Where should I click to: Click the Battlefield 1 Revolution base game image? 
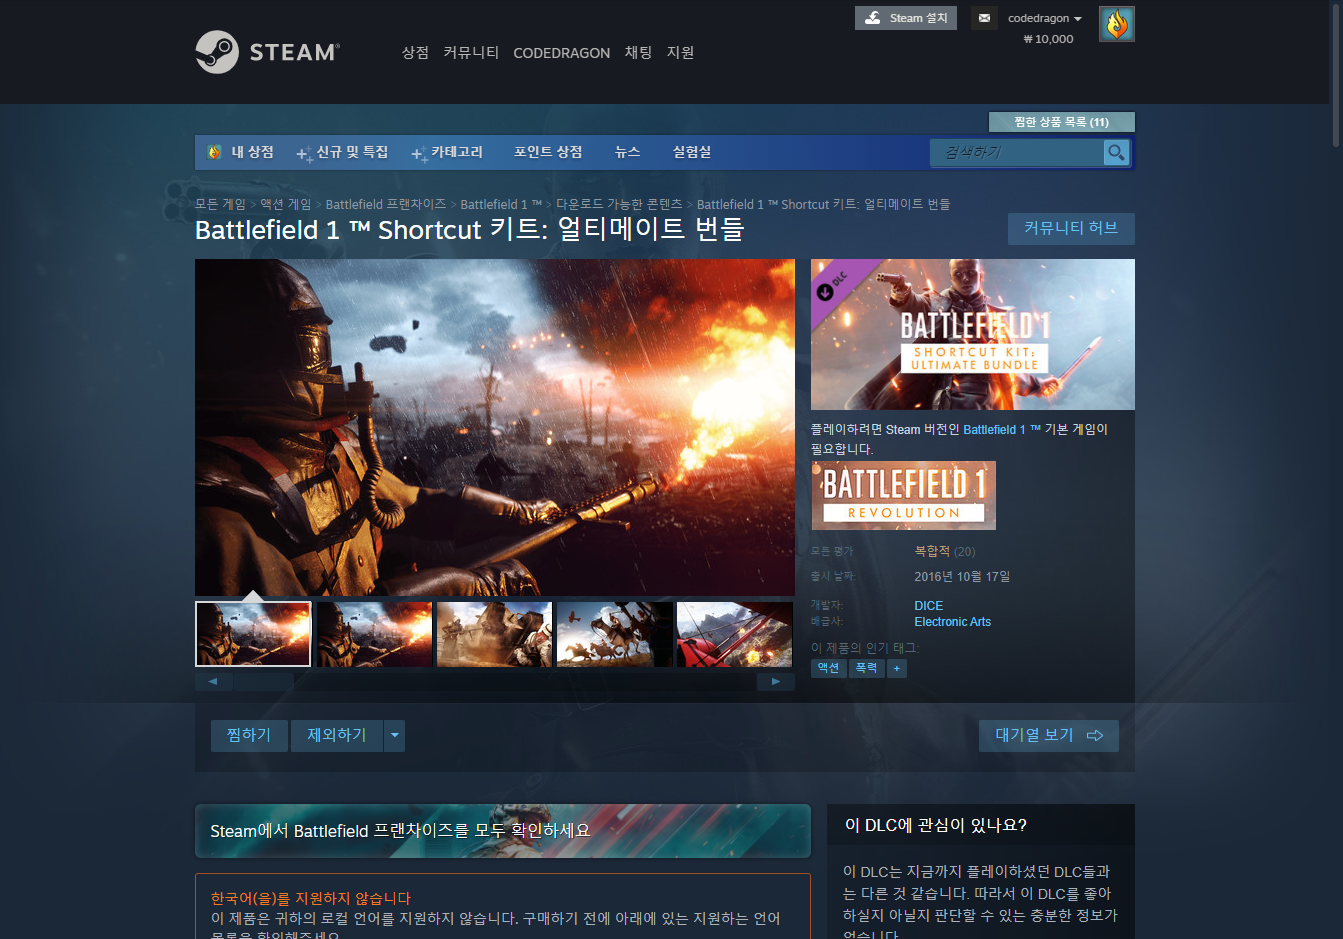coord(903,495)
